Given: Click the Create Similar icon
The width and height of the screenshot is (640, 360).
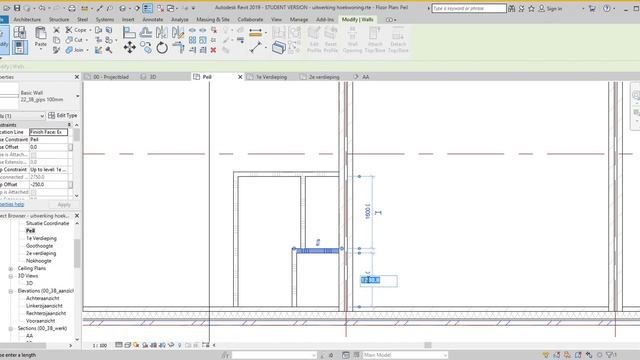Looking at the screenshot, I should 278,47.
